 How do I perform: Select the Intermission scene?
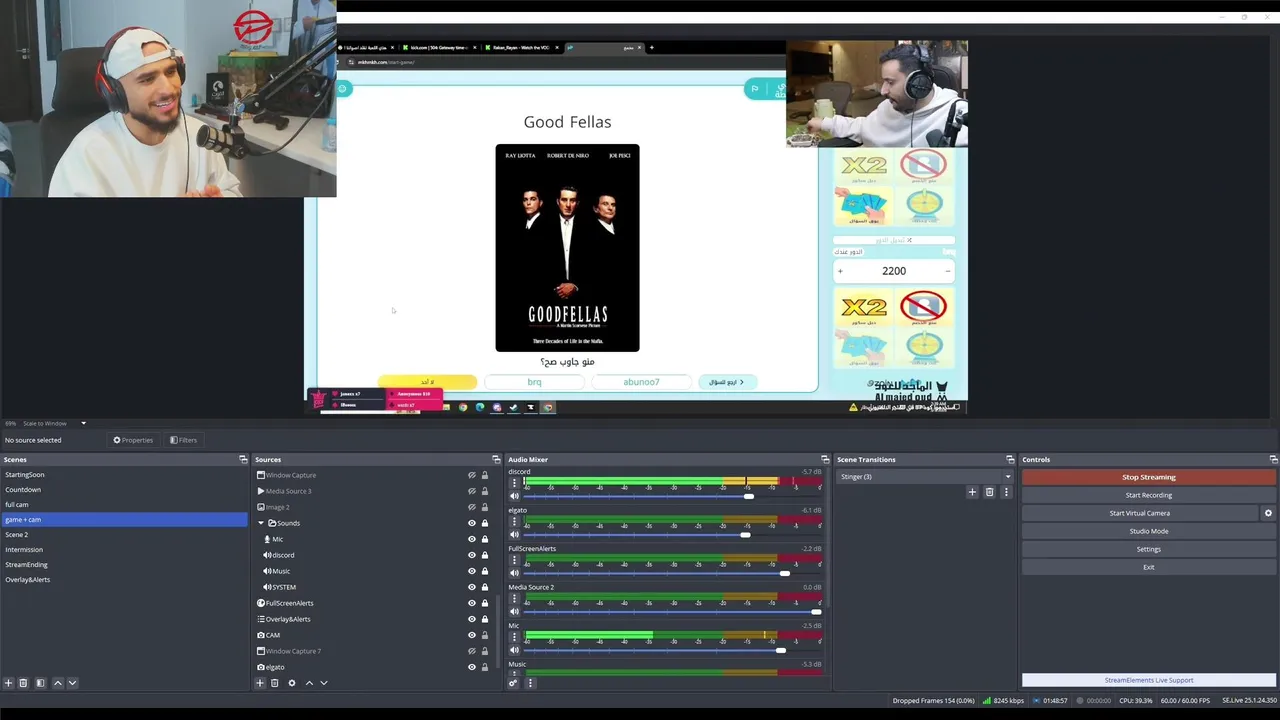[x=24, y=550]
